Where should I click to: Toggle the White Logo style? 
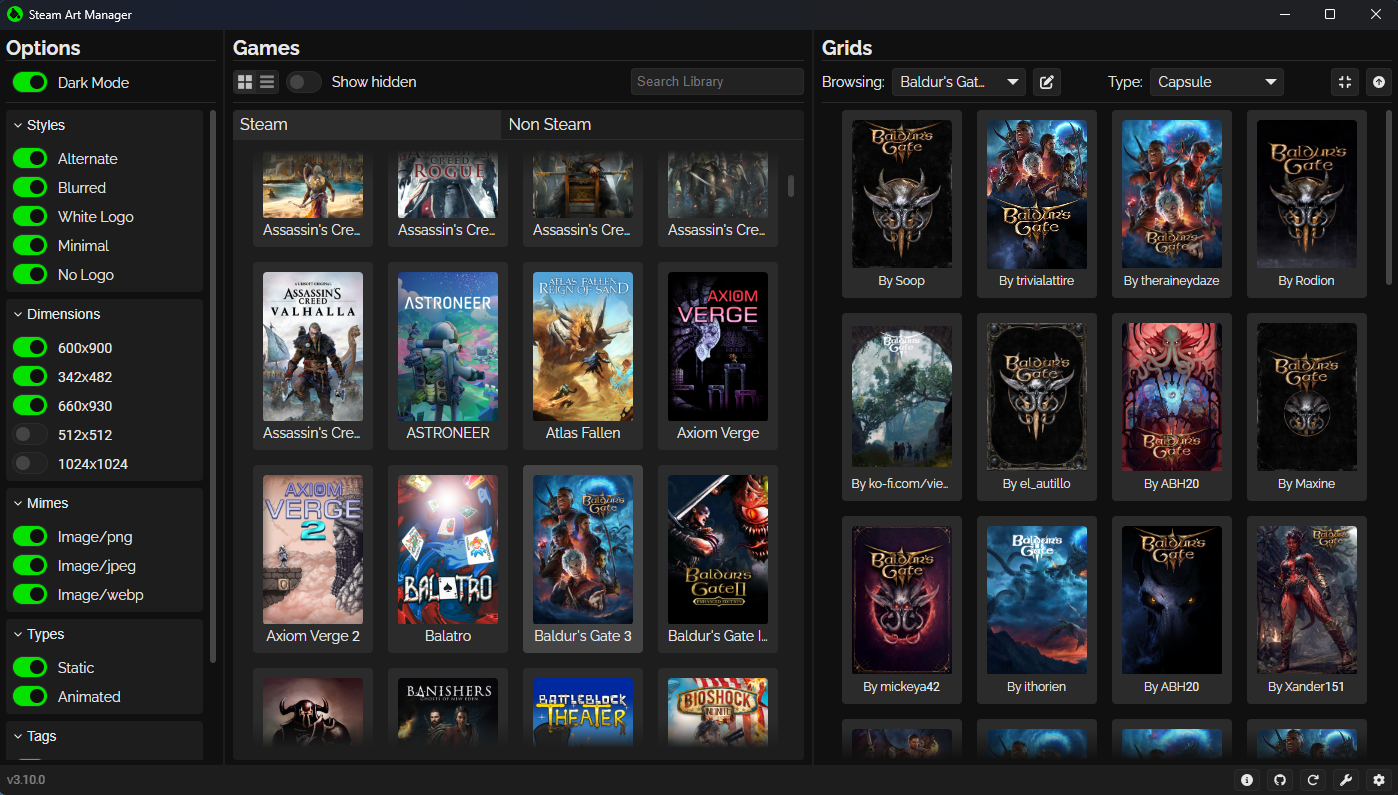coord(30,217)
